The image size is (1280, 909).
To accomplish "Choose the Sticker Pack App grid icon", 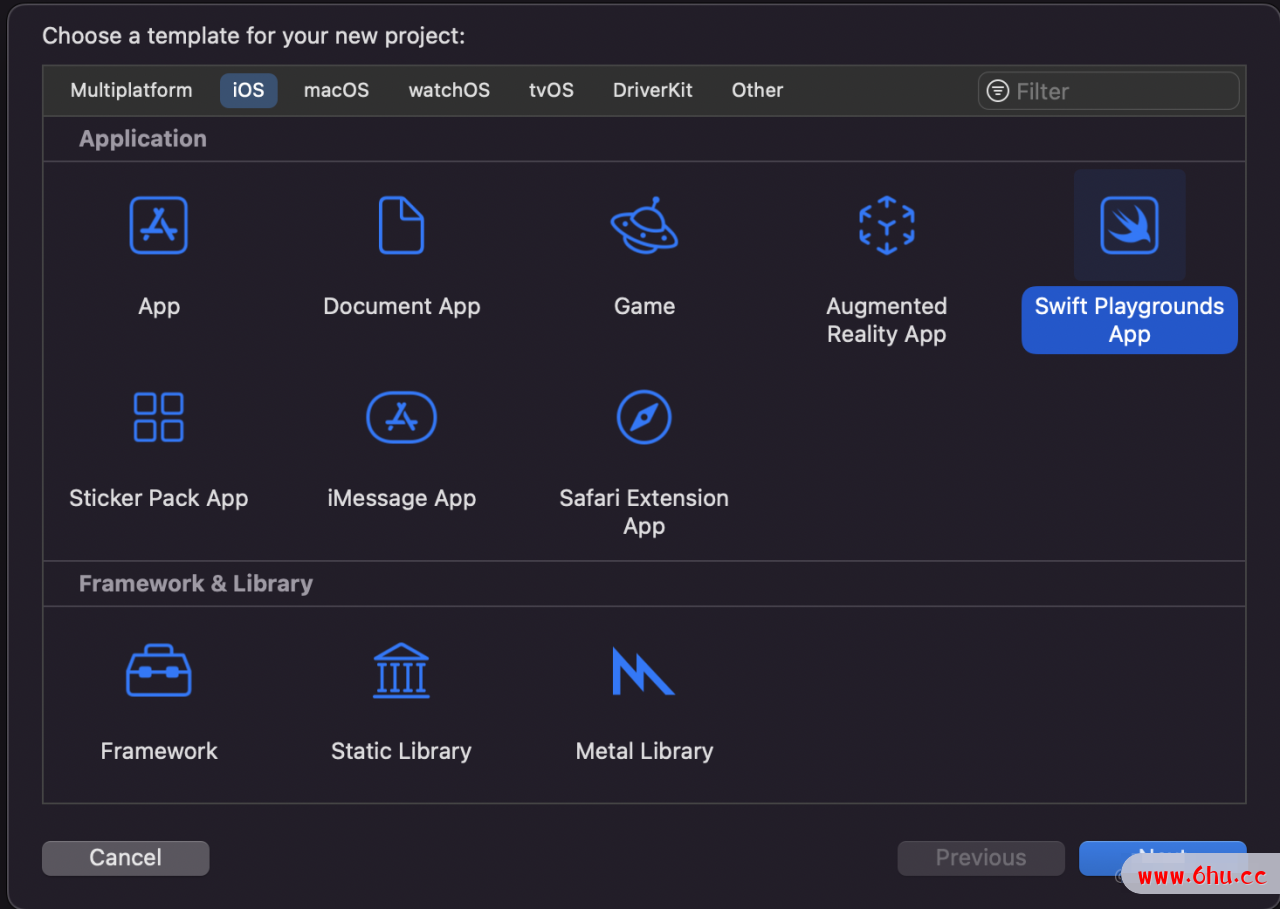I will (158, 417).
